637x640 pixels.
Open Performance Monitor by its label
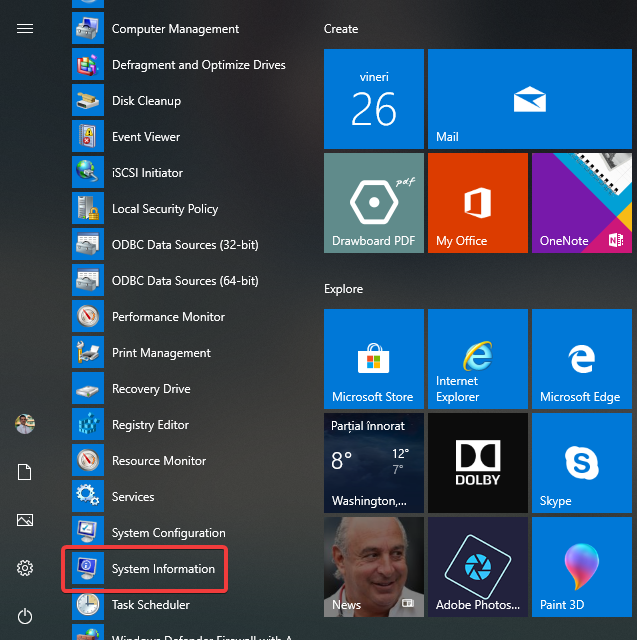click(x=168, y=317)
